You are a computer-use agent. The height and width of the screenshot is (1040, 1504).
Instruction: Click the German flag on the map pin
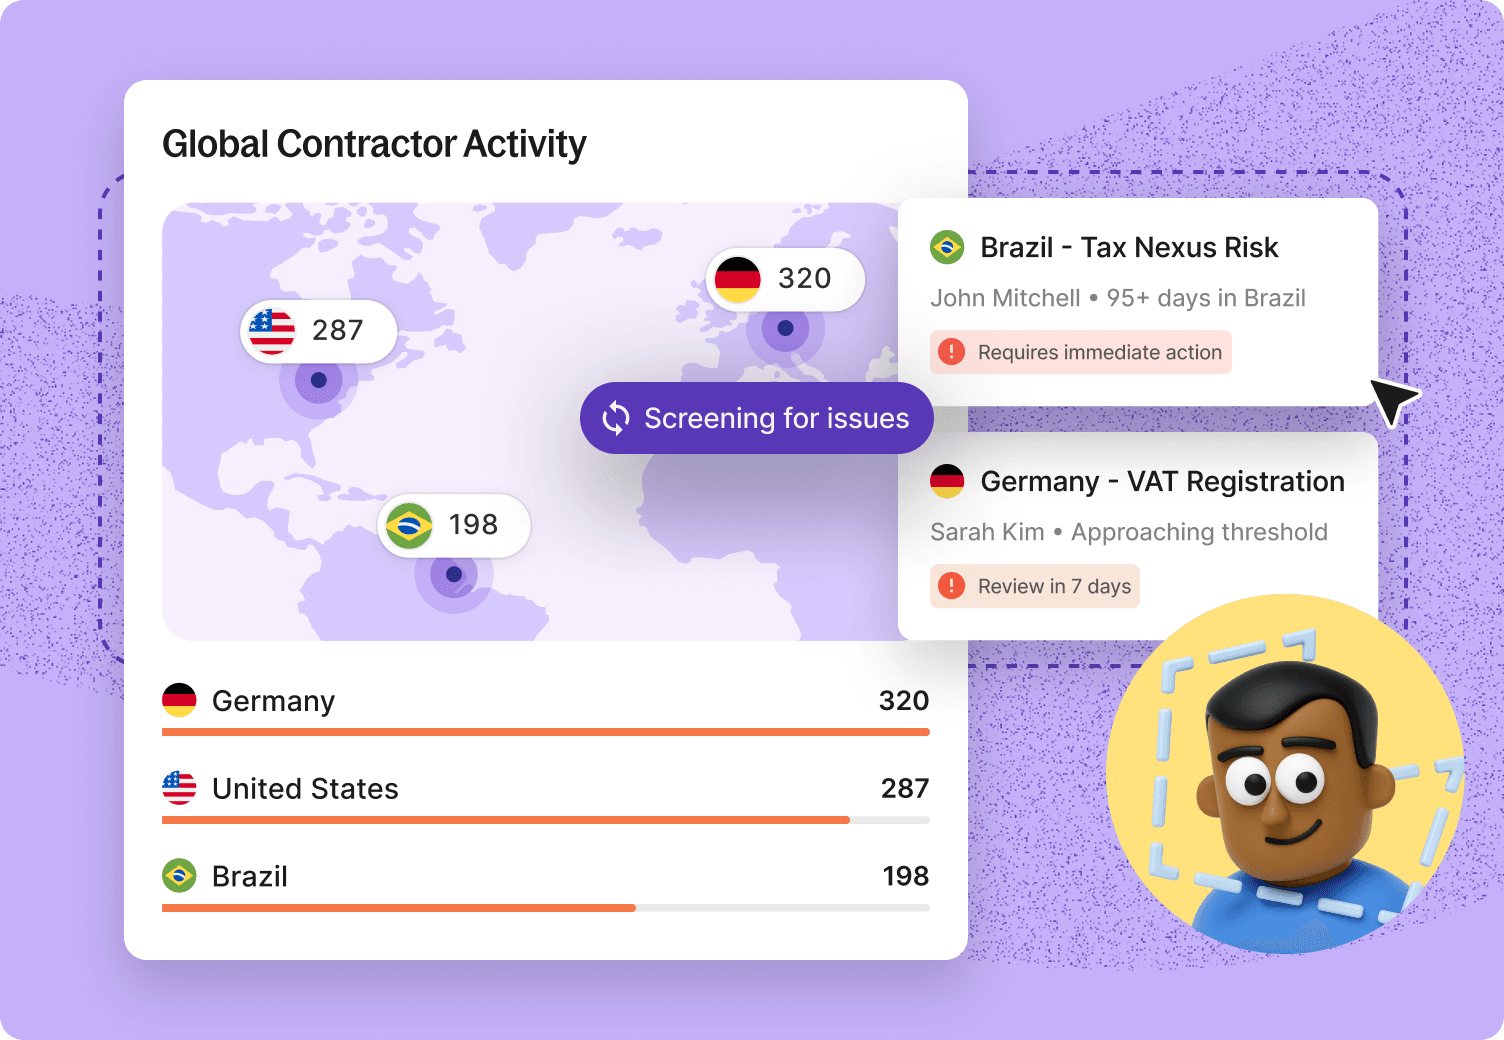coord(738,279)
